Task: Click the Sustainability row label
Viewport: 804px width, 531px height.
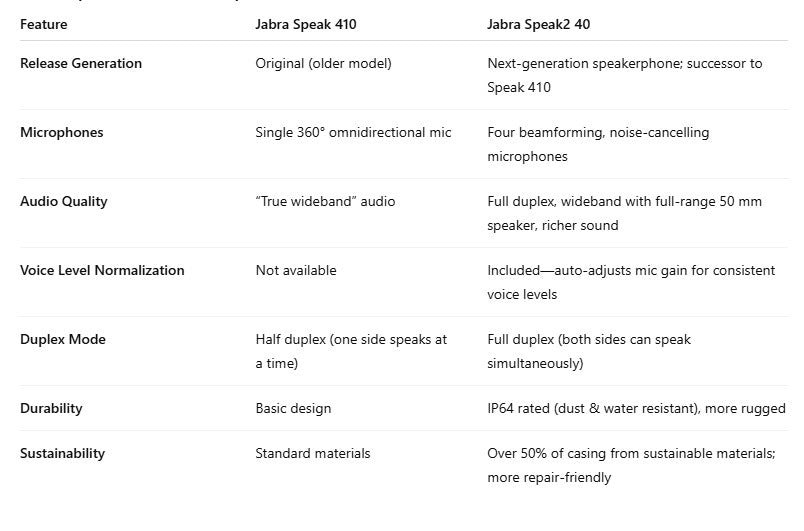Action: (x=62, y=453)
